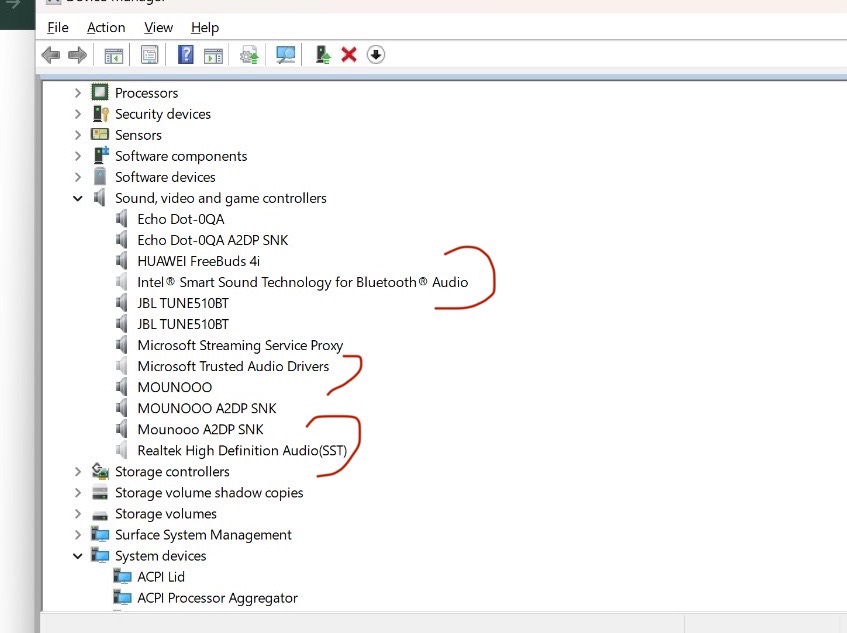Click the Storage volume shadow copies icon
The height and width of the screenshot is (633, 847).
(100, 493)
